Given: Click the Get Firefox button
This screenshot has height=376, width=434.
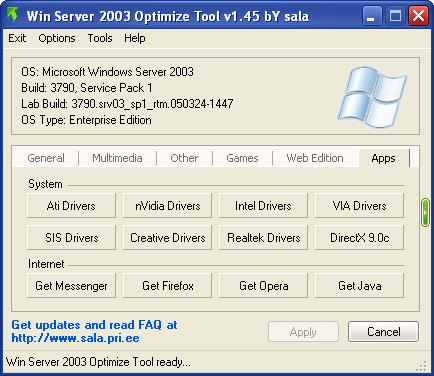Looking at the screenshot, I should (167, 286).
